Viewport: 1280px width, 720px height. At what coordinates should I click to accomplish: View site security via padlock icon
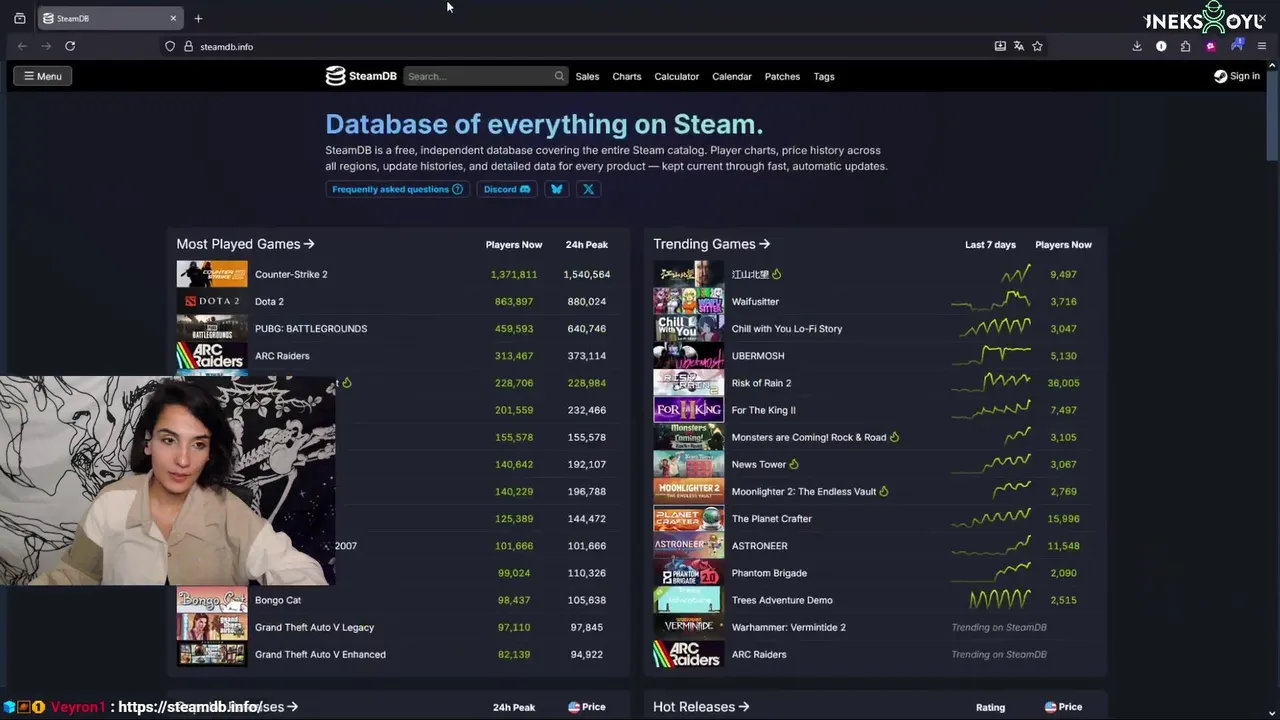[188, 46]
